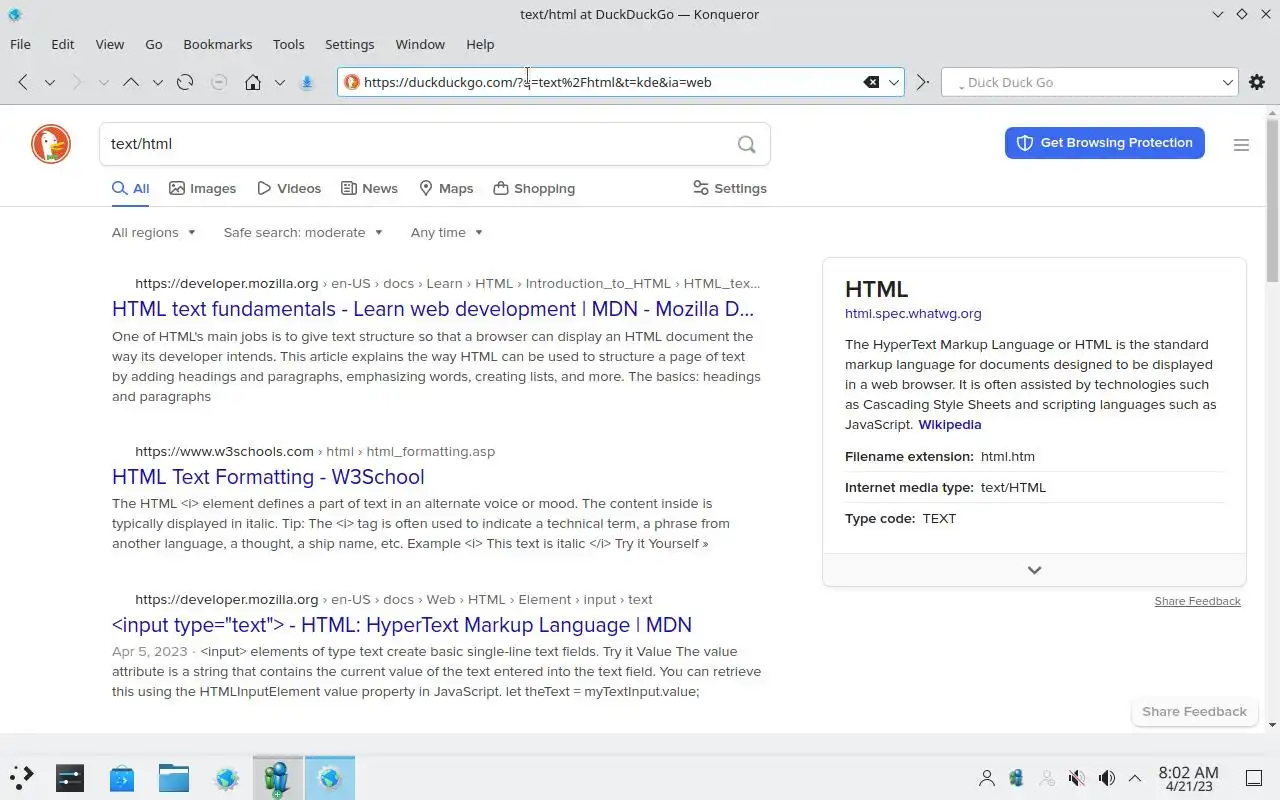
Task: Open the Safe search: moderate dropdown
Action: [x=303, y=232]
